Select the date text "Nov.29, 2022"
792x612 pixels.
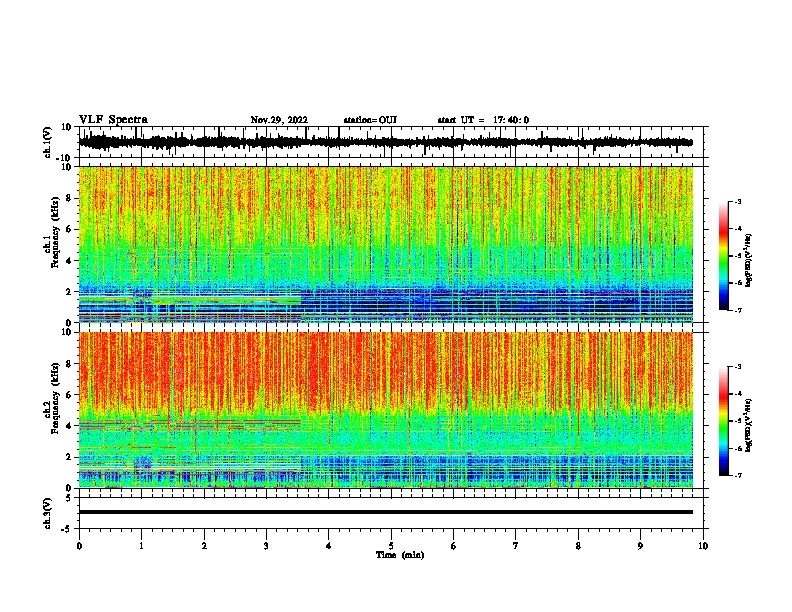(x=279, y=120)
